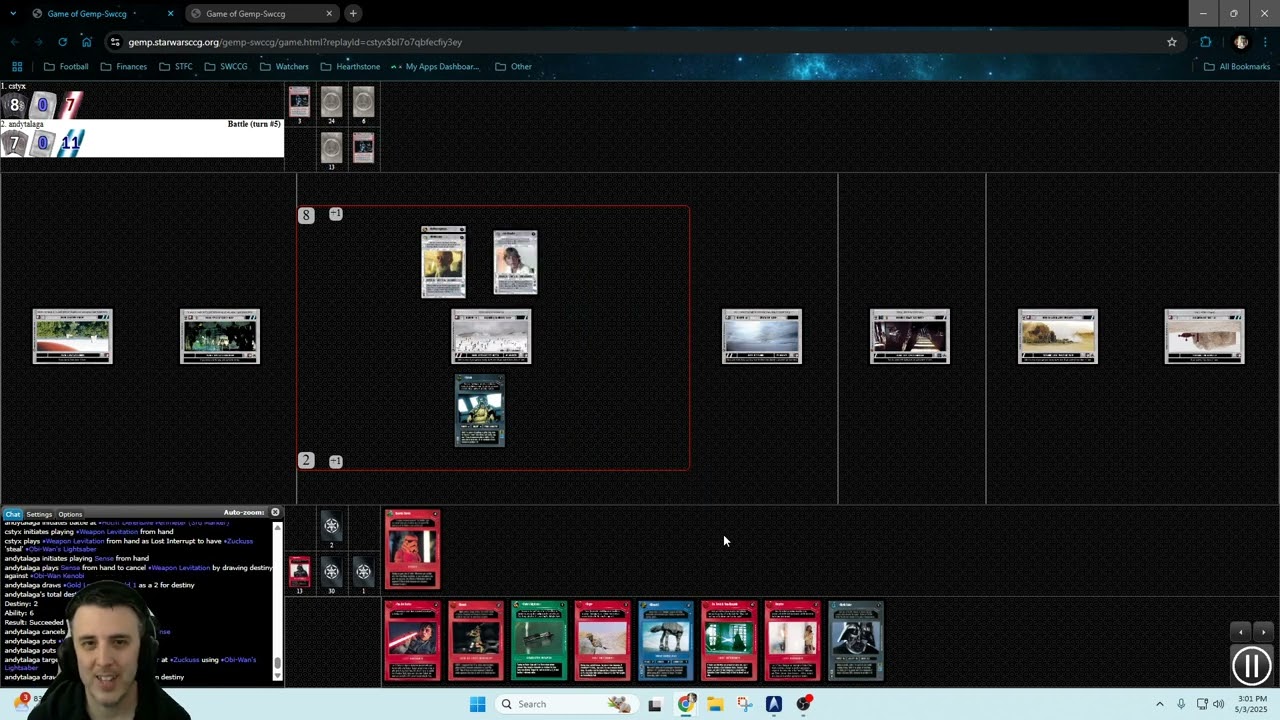Reload the page
The width and height of the screenshot is (1280, 720).
point(62,42)
